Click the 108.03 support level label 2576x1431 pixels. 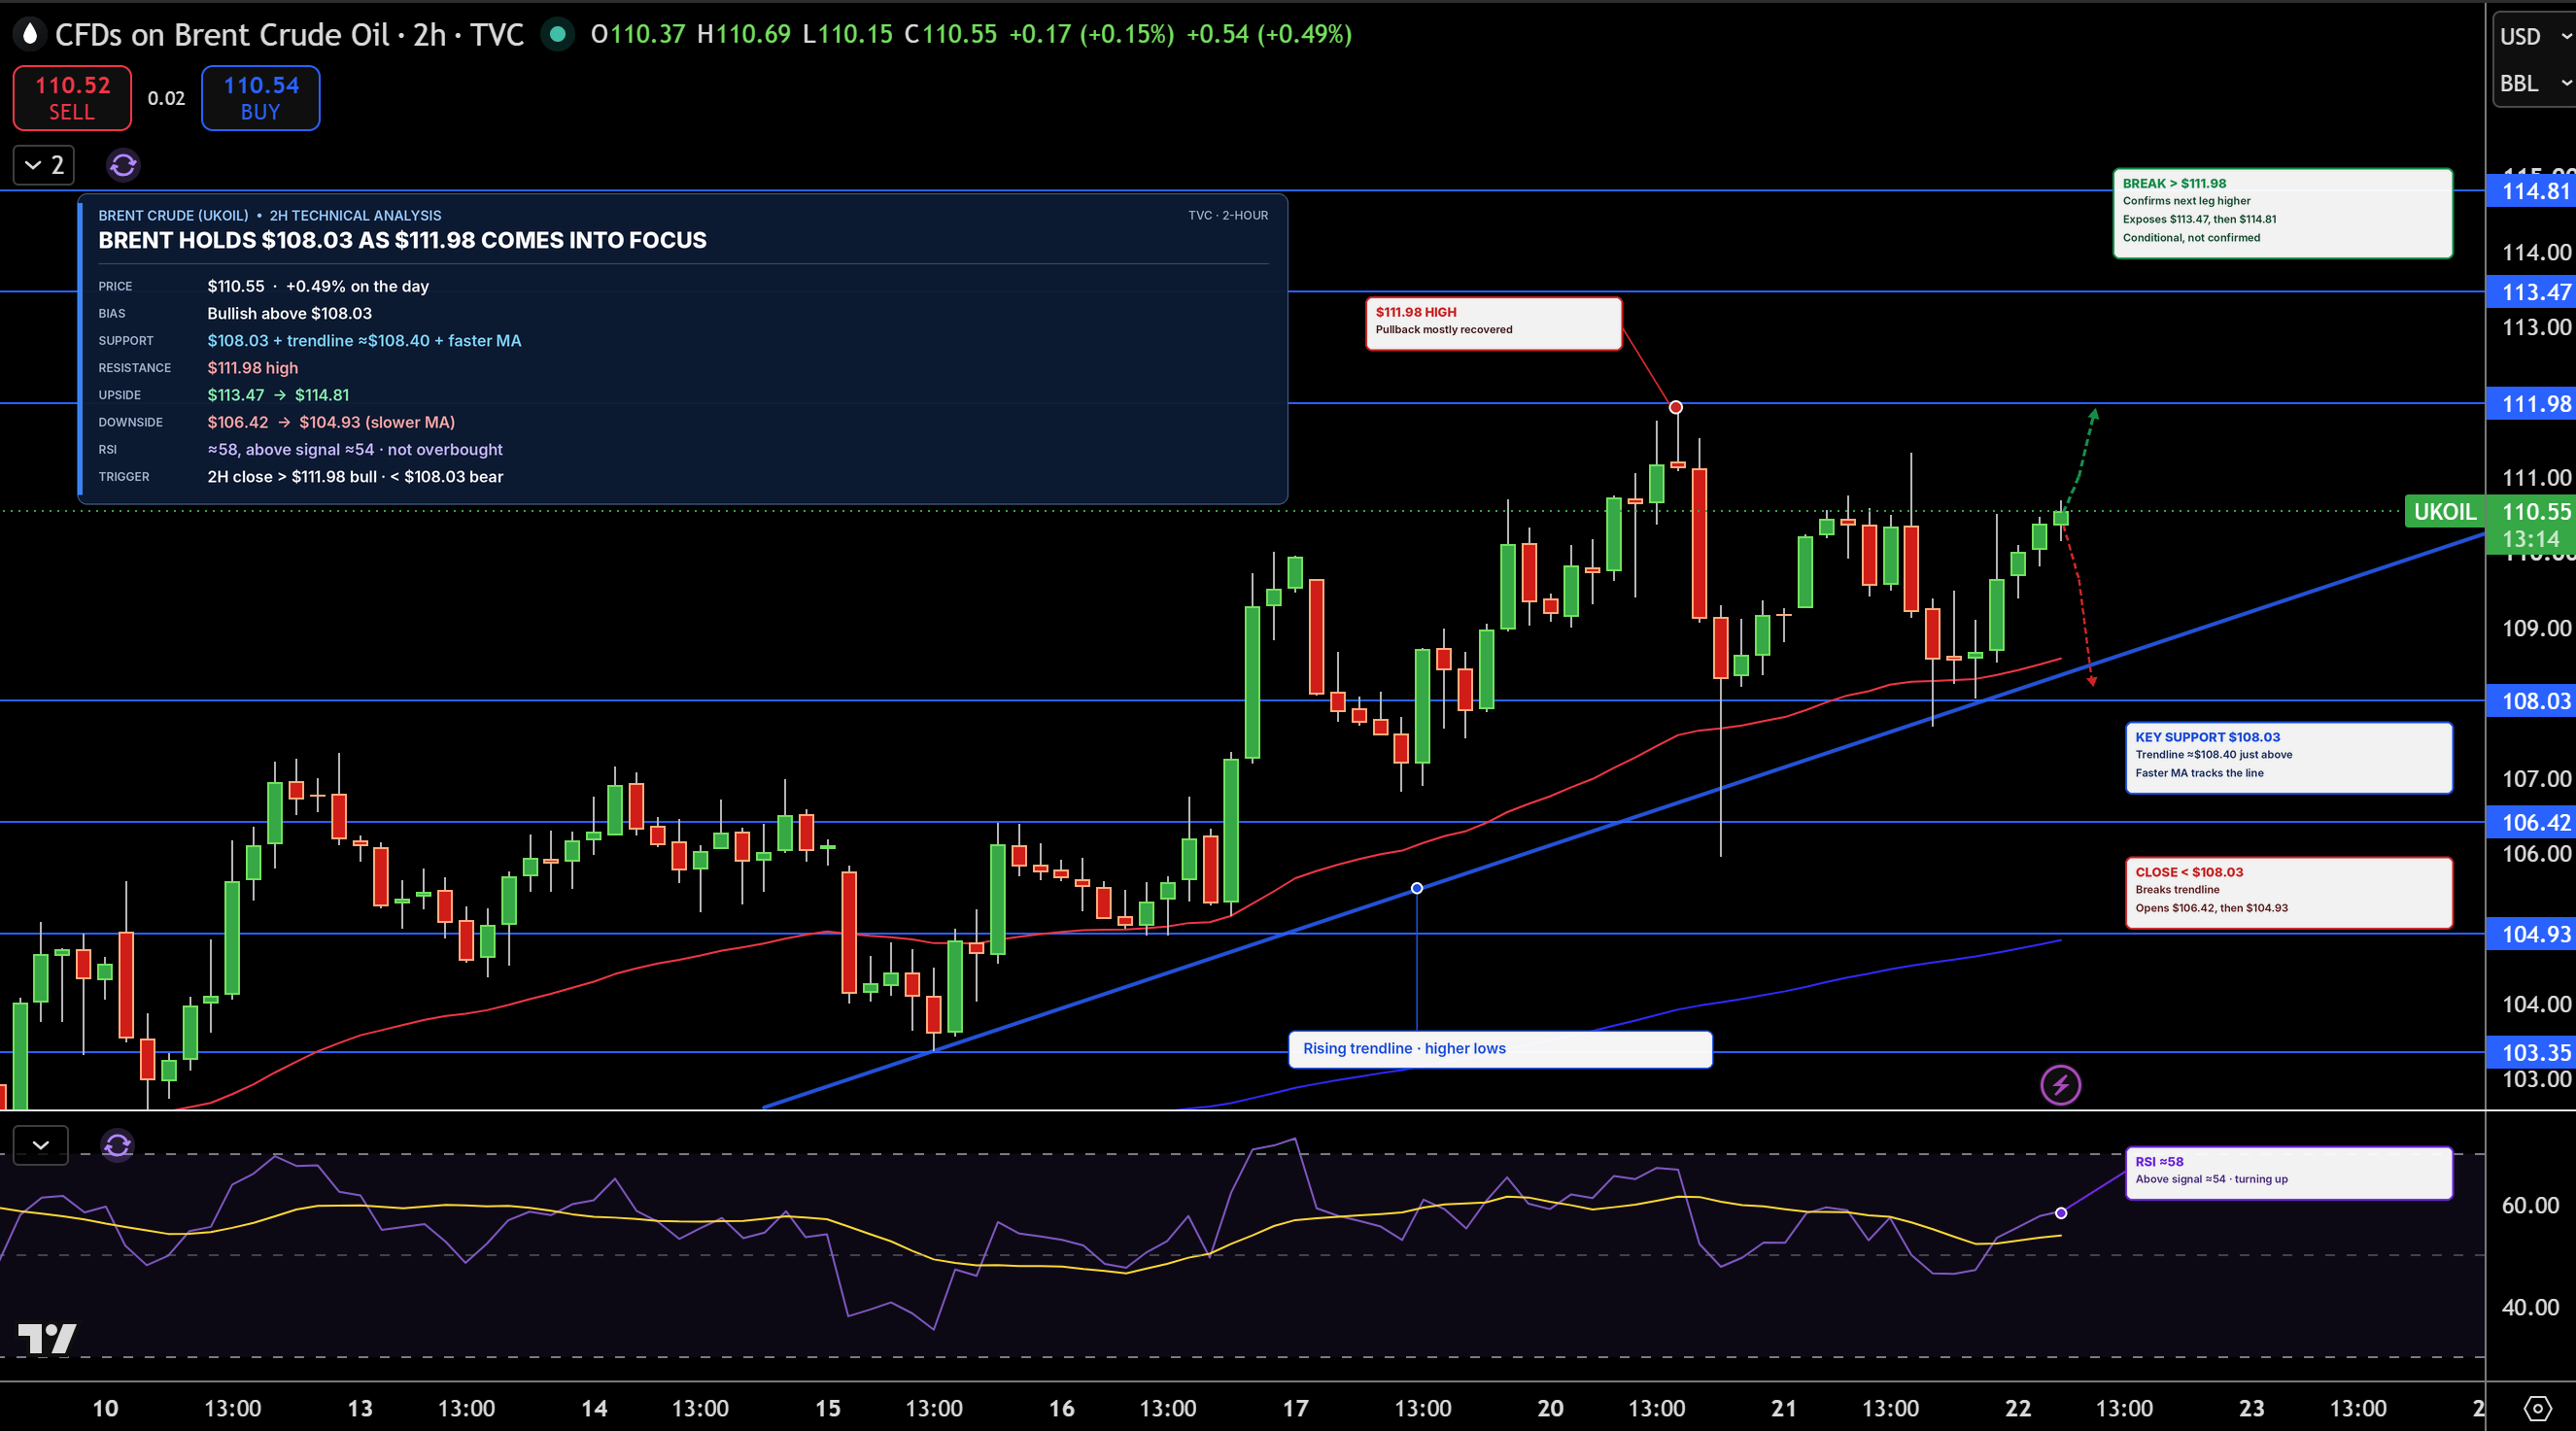tap(2531, 701)
